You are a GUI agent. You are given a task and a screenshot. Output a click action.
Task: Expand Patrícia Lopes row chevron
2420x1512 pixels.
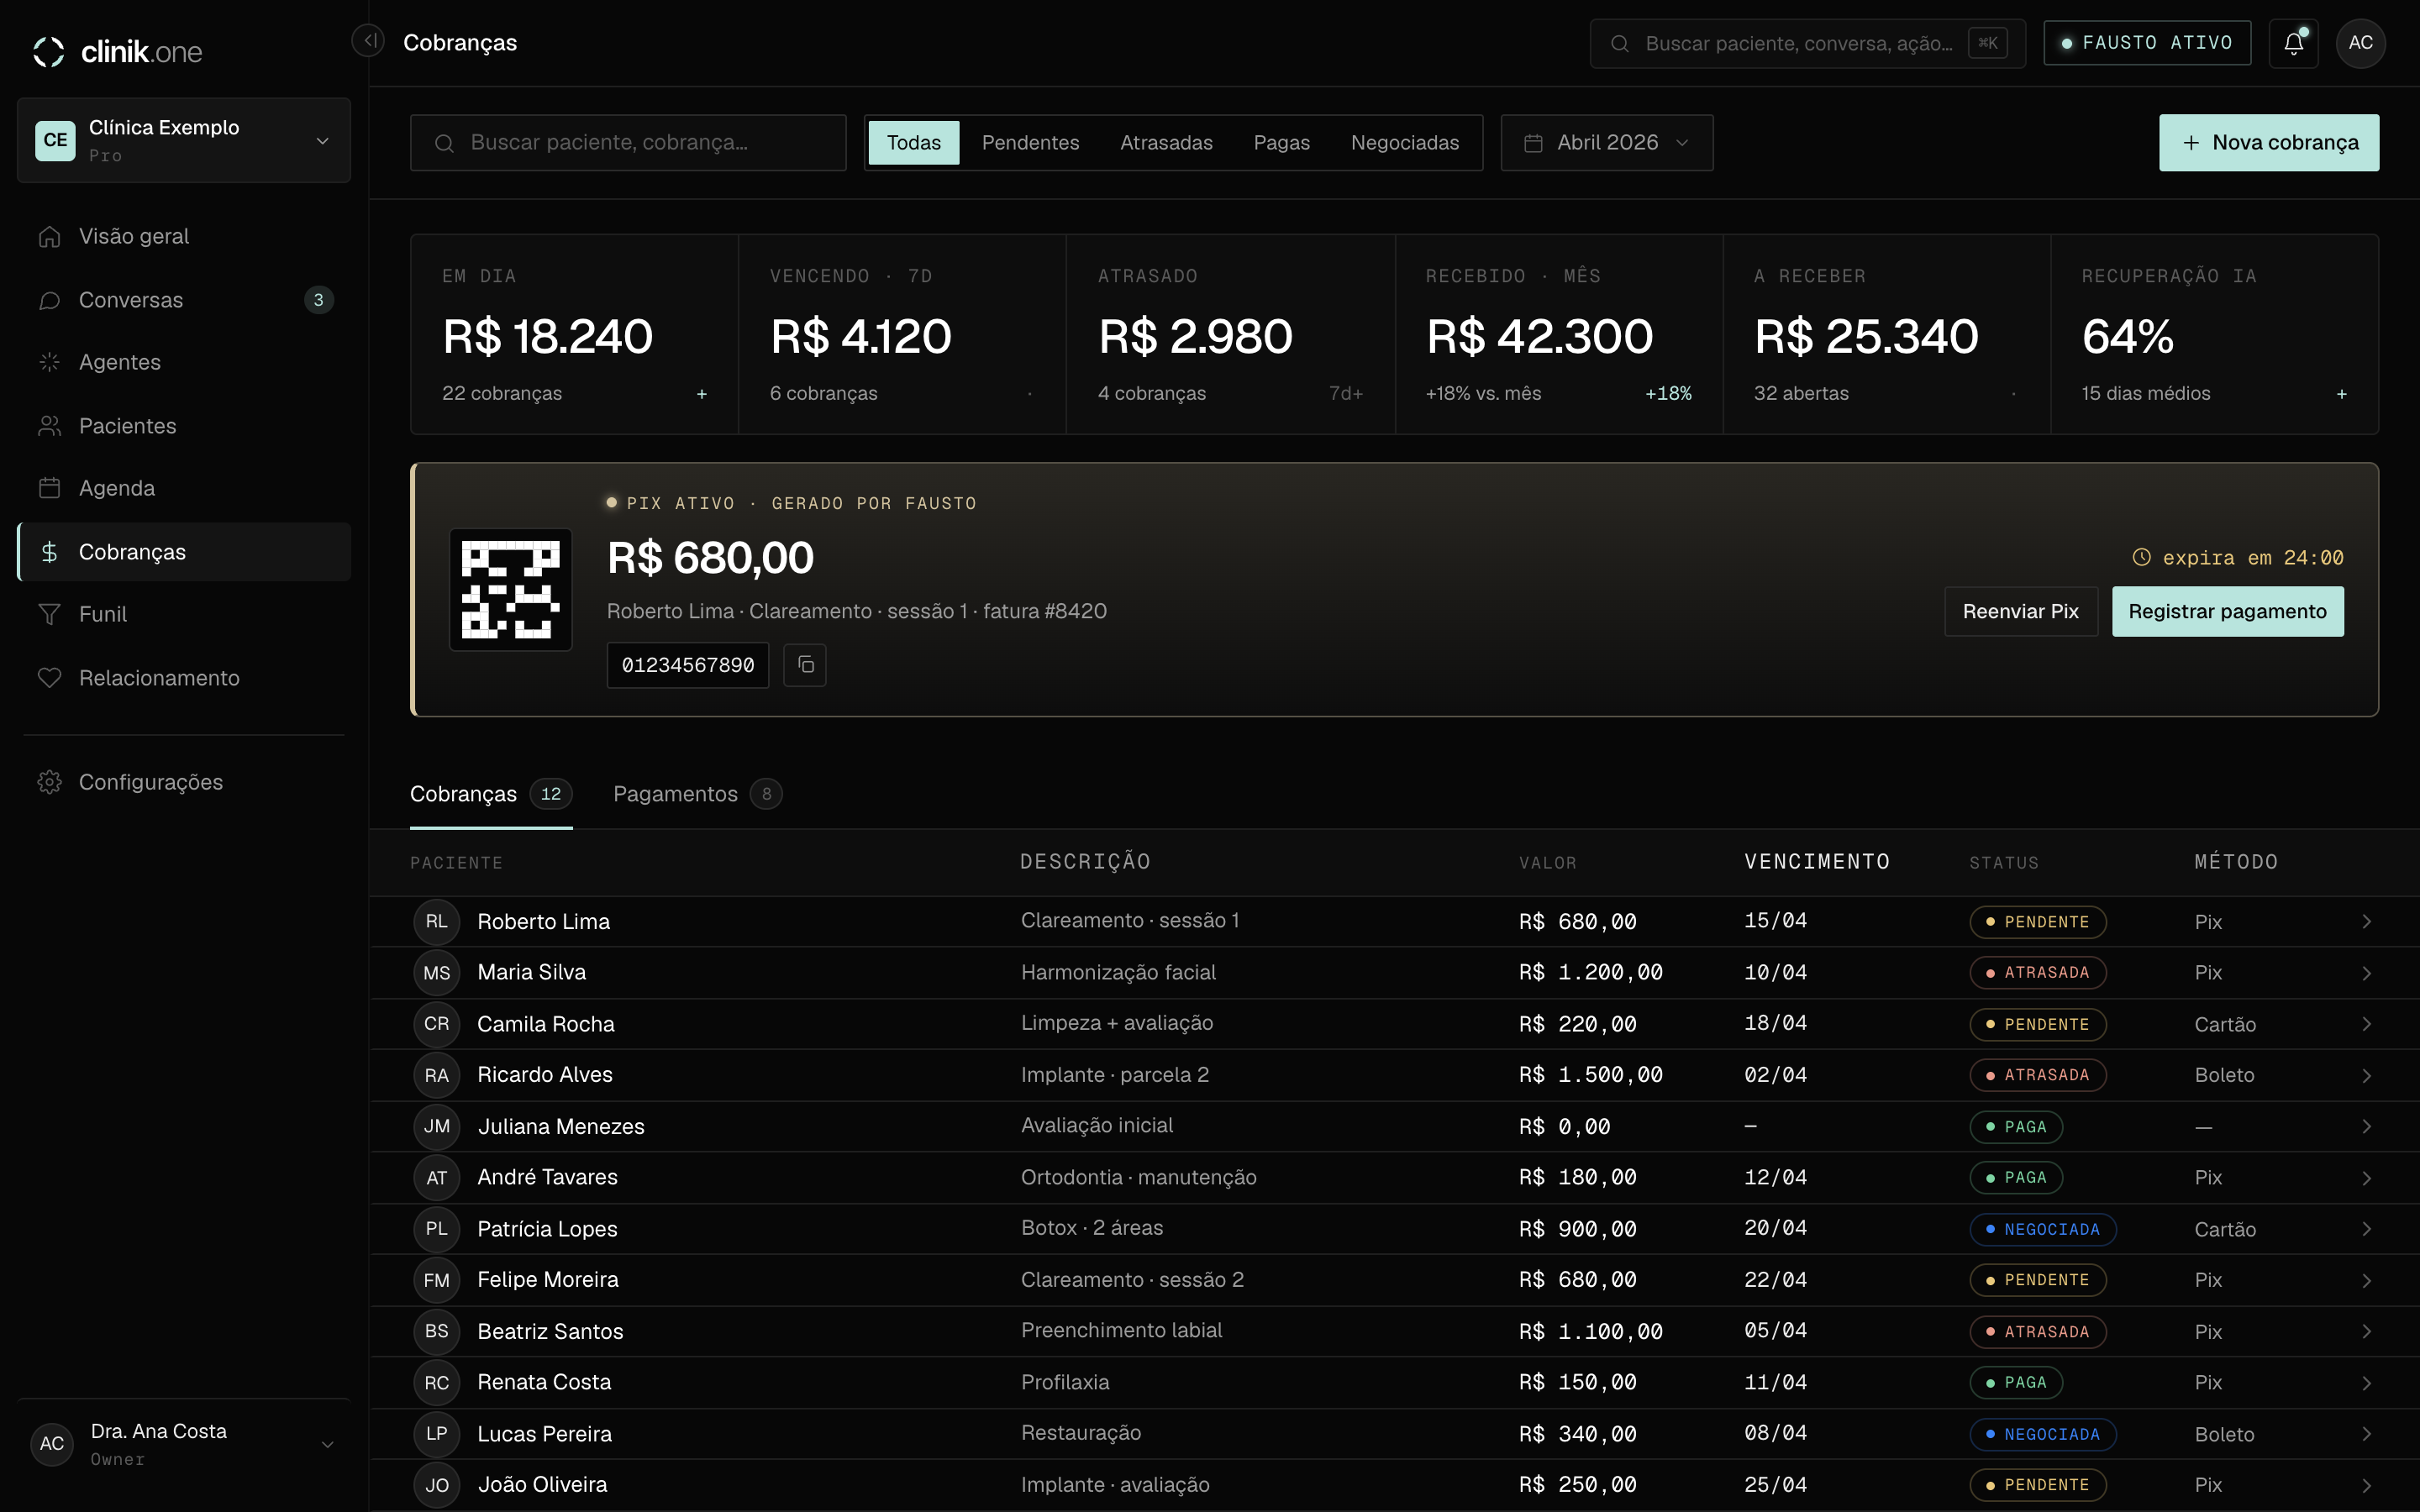pos(2366,1229)
